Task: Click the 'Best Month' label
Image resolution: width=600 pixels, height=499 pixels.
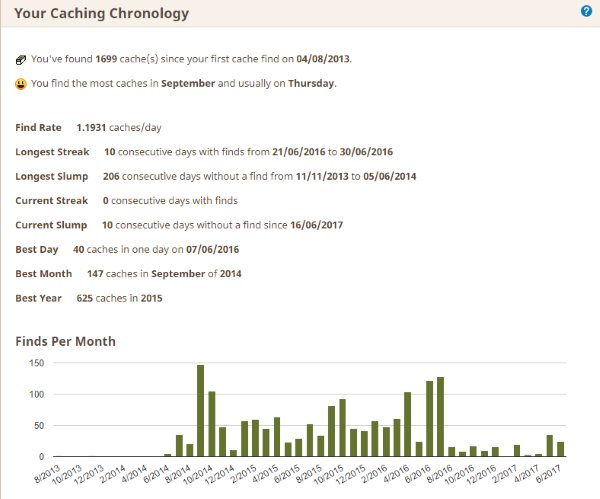Action: pyautogui.click(x=44, y=274)
